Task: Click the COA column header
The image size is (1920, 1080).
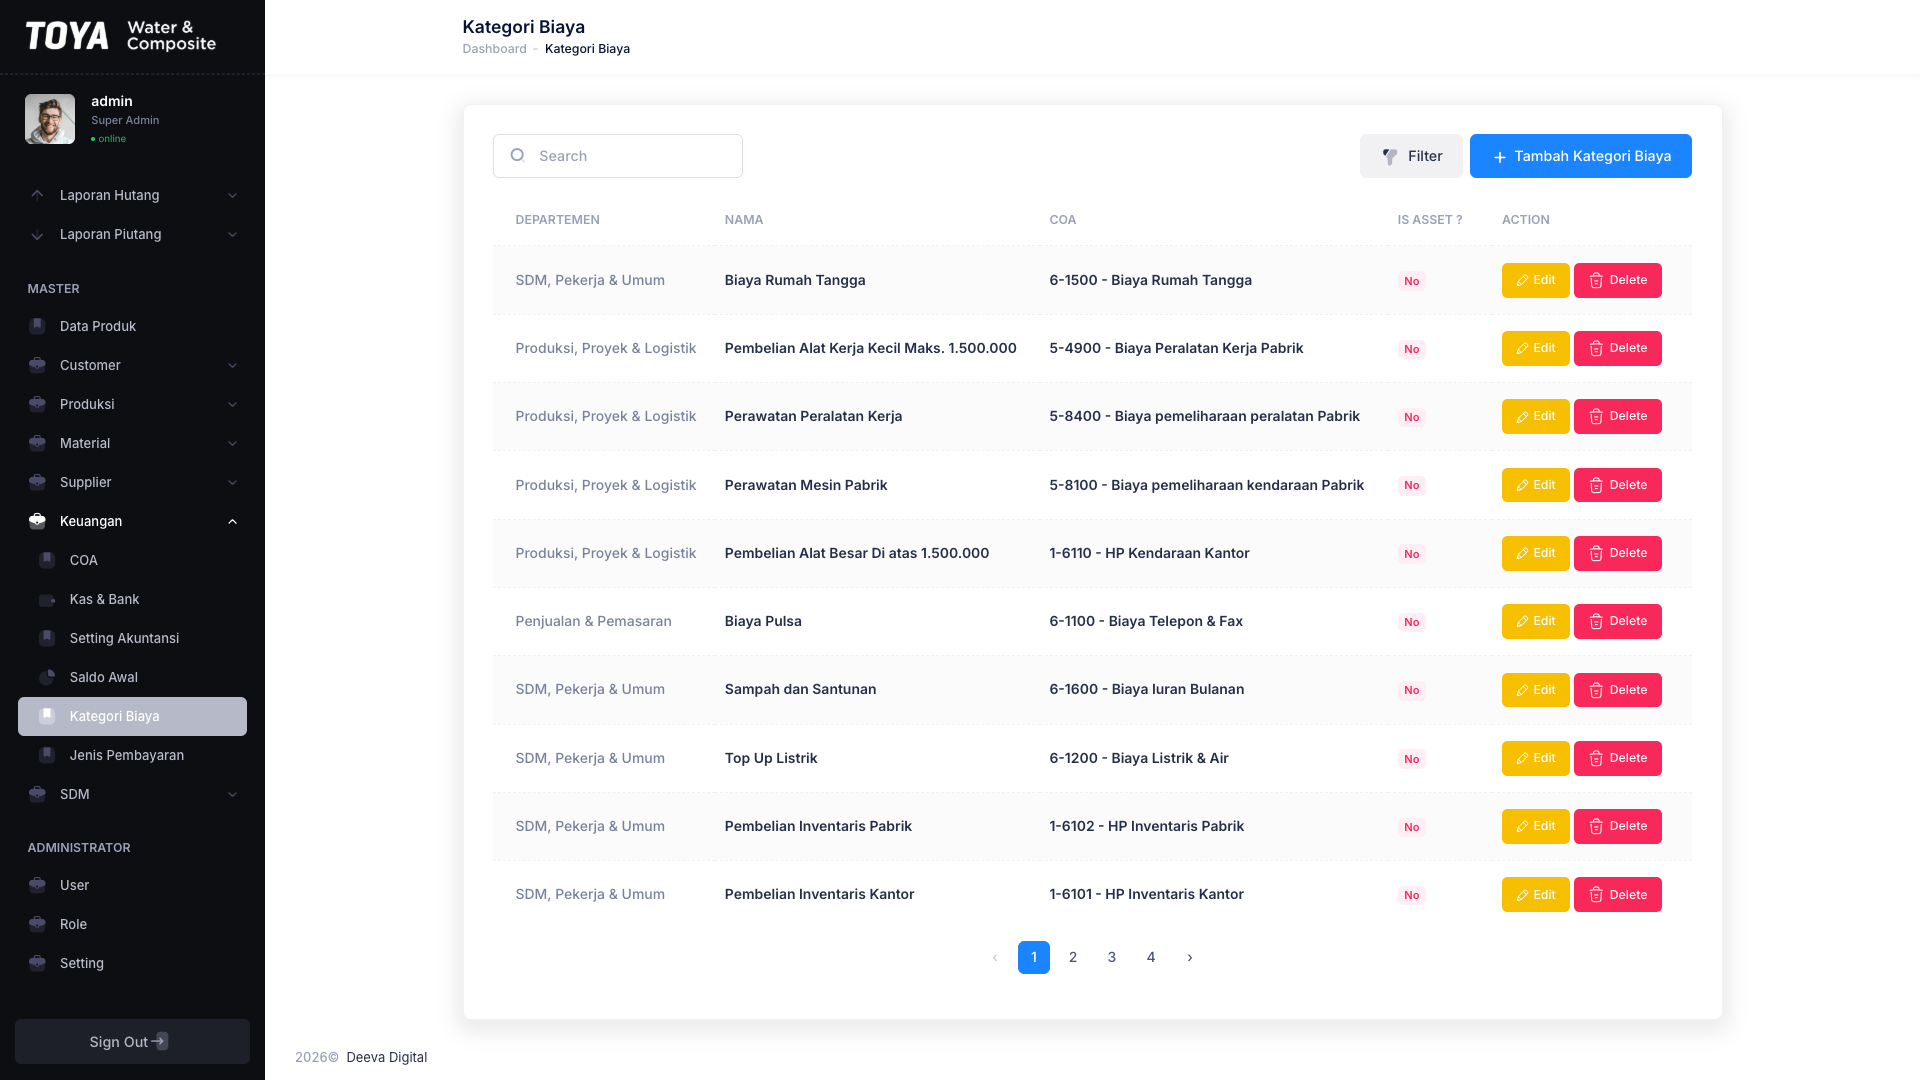Action: click(x=1062, y=220)
